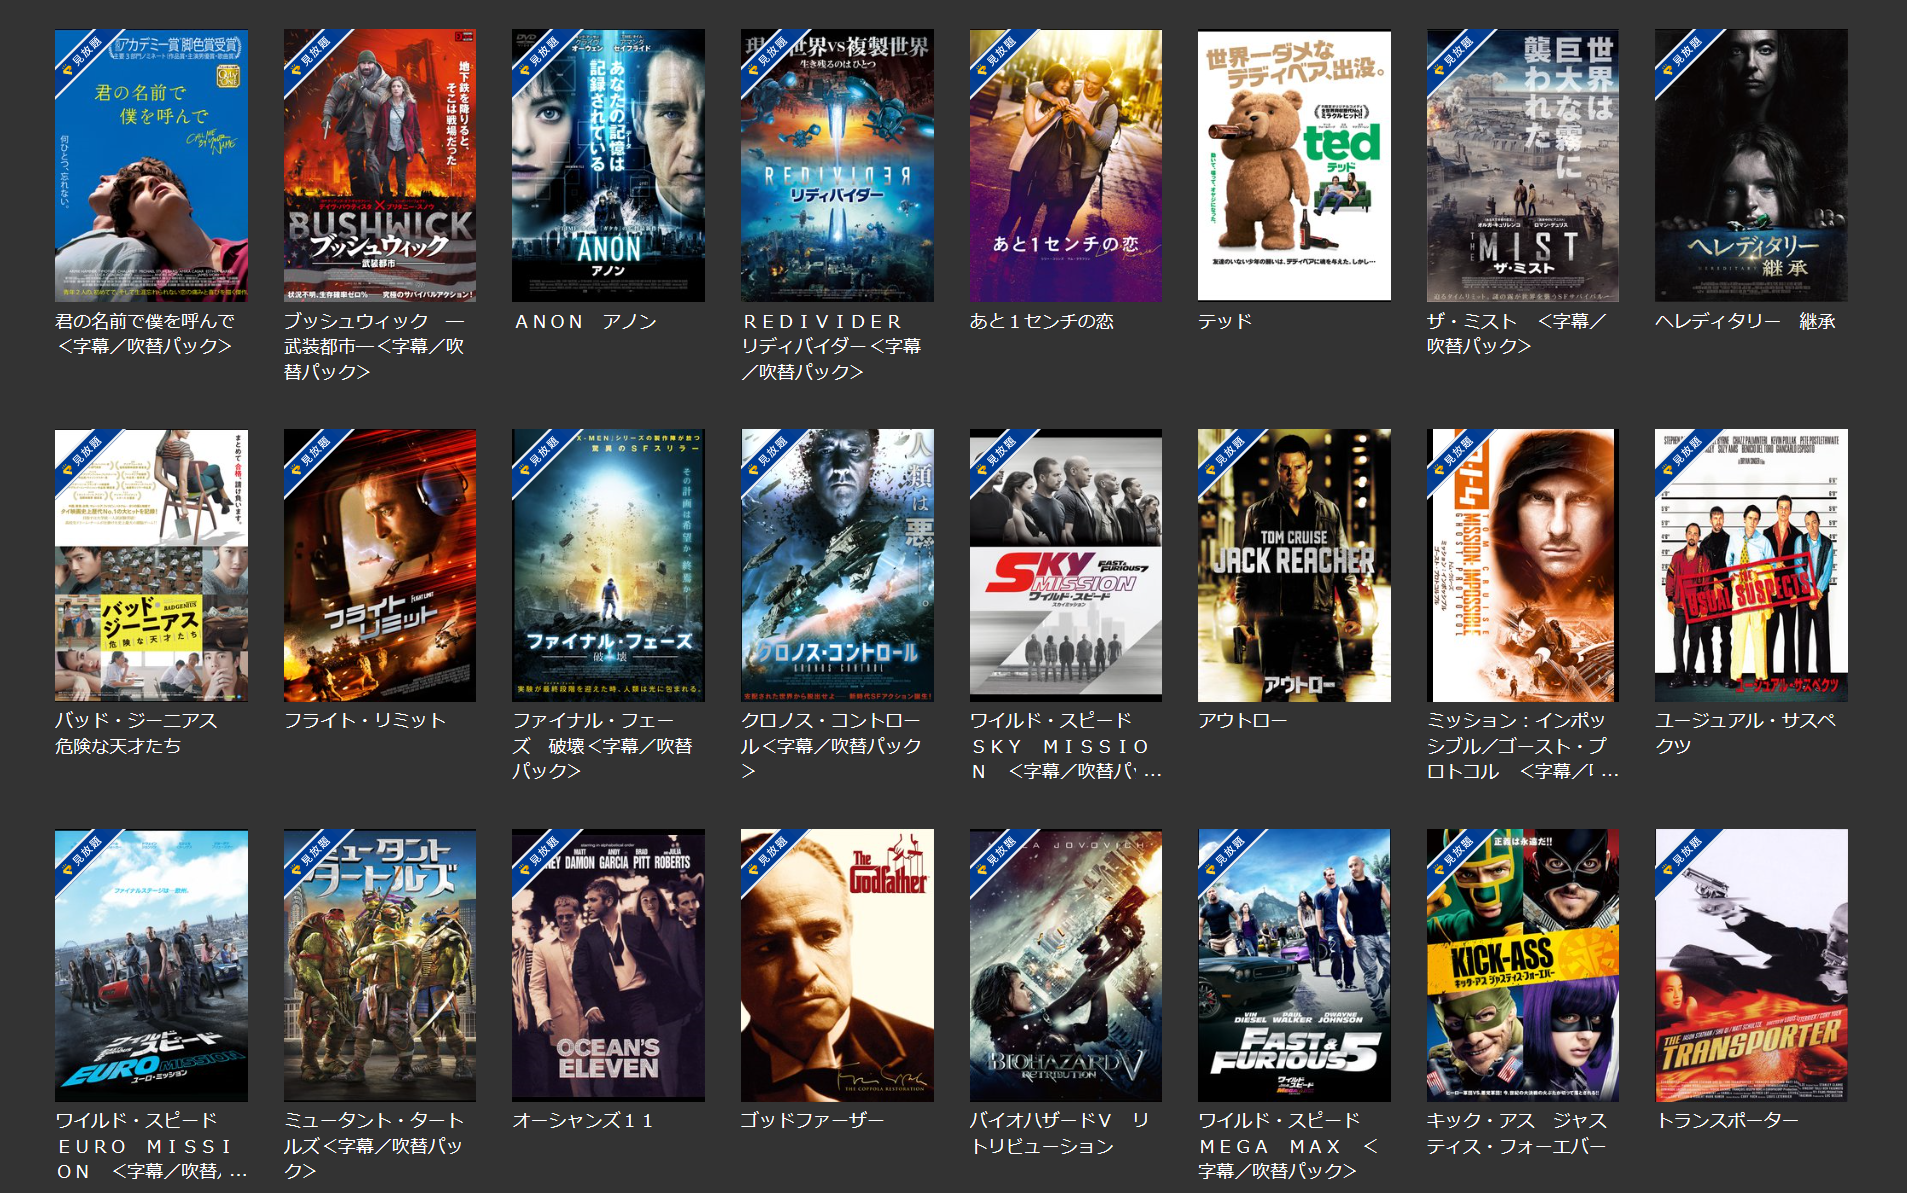The height and width of the screenshot is (1193, 1907).
Task: Click the title link ブッシュウィック 武装都市
Action: (375, 346)
